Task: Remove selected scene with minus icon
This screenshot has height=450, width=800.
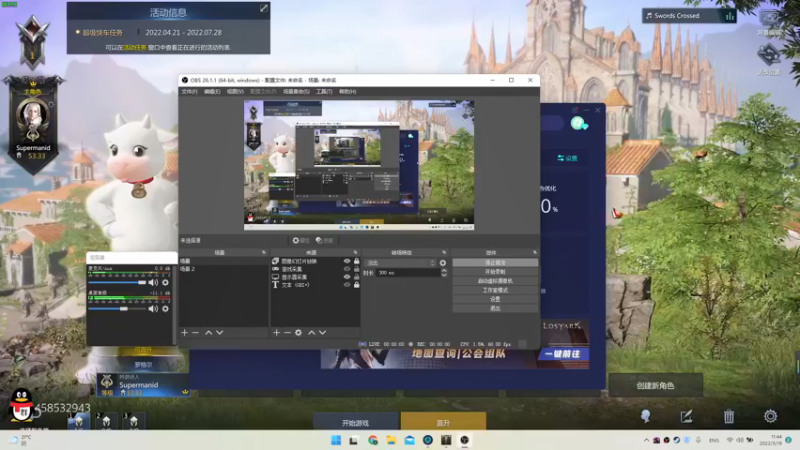Action: coord(195,333)
